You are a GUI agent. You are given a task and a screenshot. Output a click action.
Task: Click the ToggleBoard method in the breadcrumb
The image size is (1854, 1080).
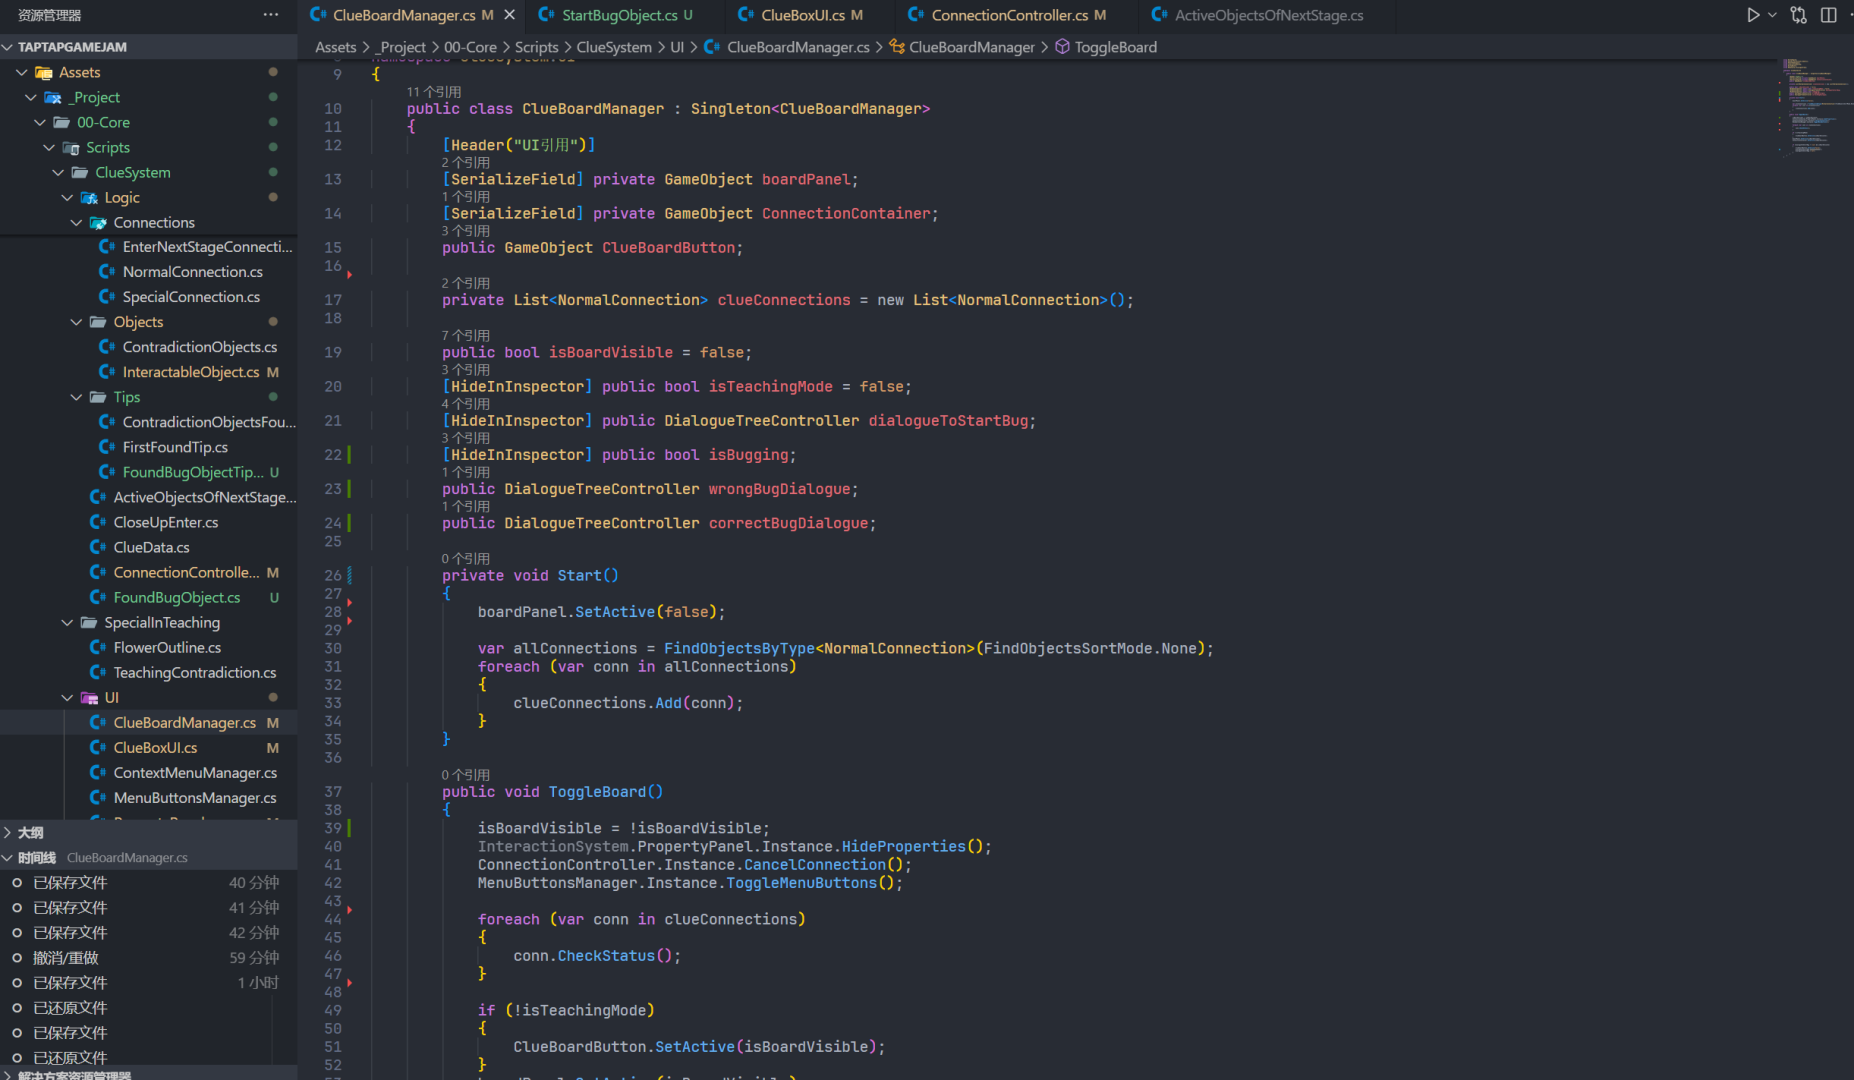coord(1115,47)
